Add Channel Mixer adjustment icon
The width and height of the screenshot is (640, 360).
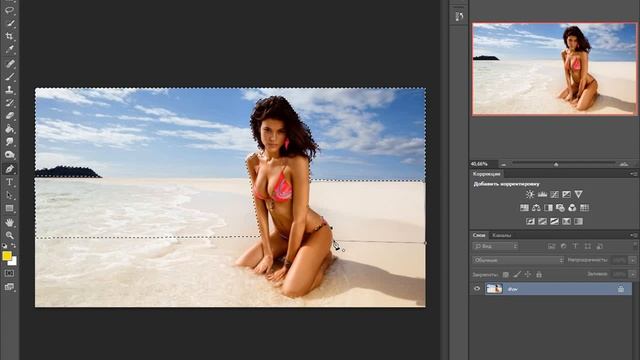[572, 208]
